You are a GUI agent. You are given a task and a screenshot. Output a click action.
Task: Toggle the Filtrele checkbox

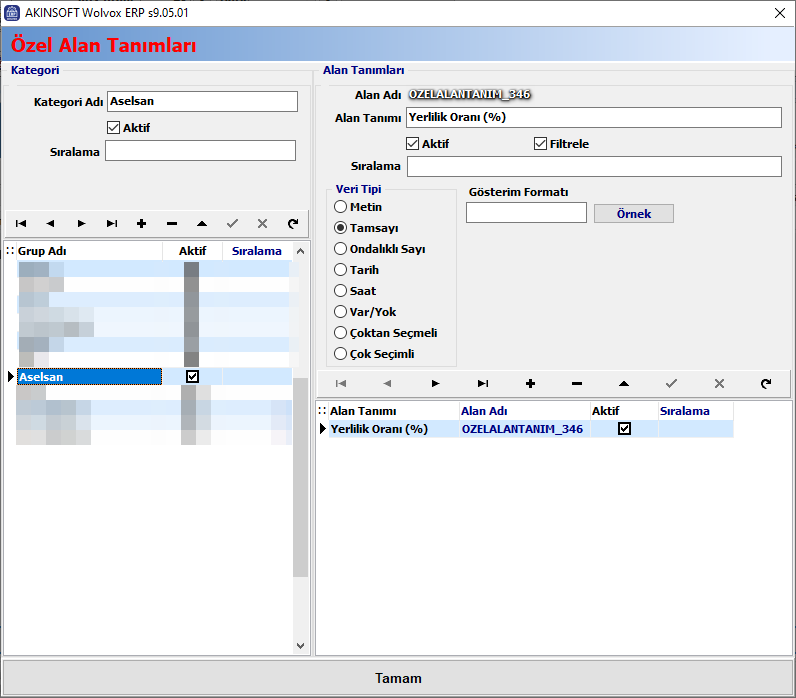[541, 144]
